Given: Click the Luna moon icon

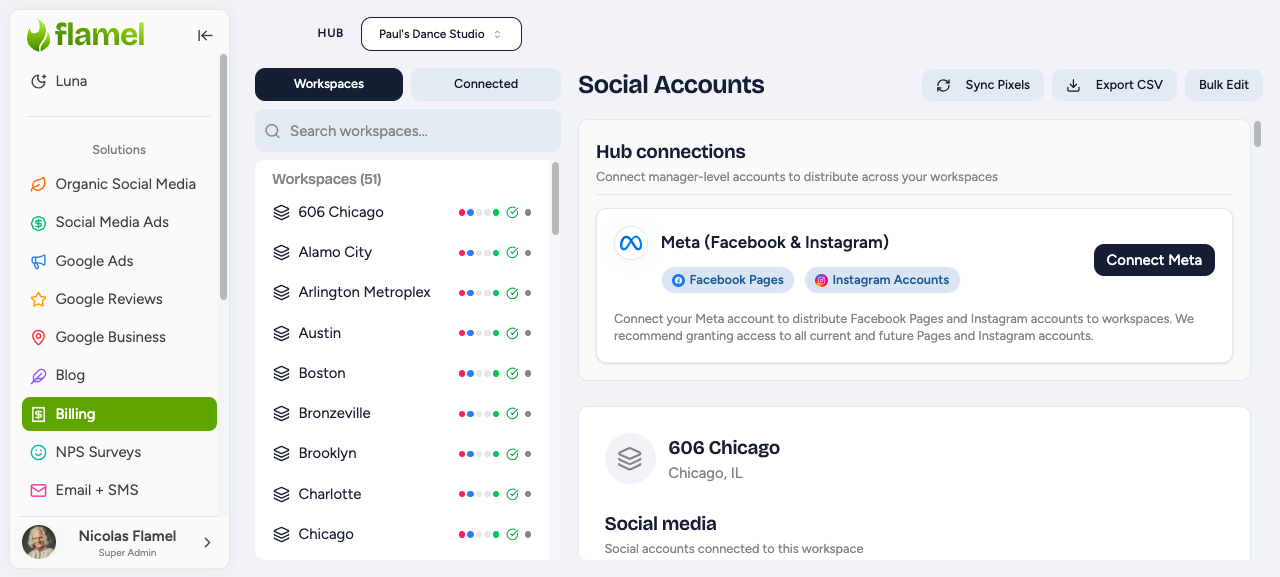Looking at the screenshot, I should [x=38, y=81].
